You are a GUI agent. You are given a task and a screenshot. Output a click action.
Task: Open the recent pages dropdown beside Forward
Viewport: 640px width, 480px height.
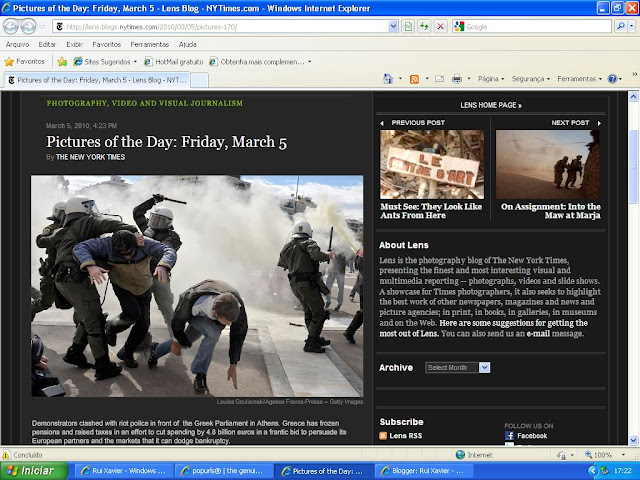tap(42, 27)
